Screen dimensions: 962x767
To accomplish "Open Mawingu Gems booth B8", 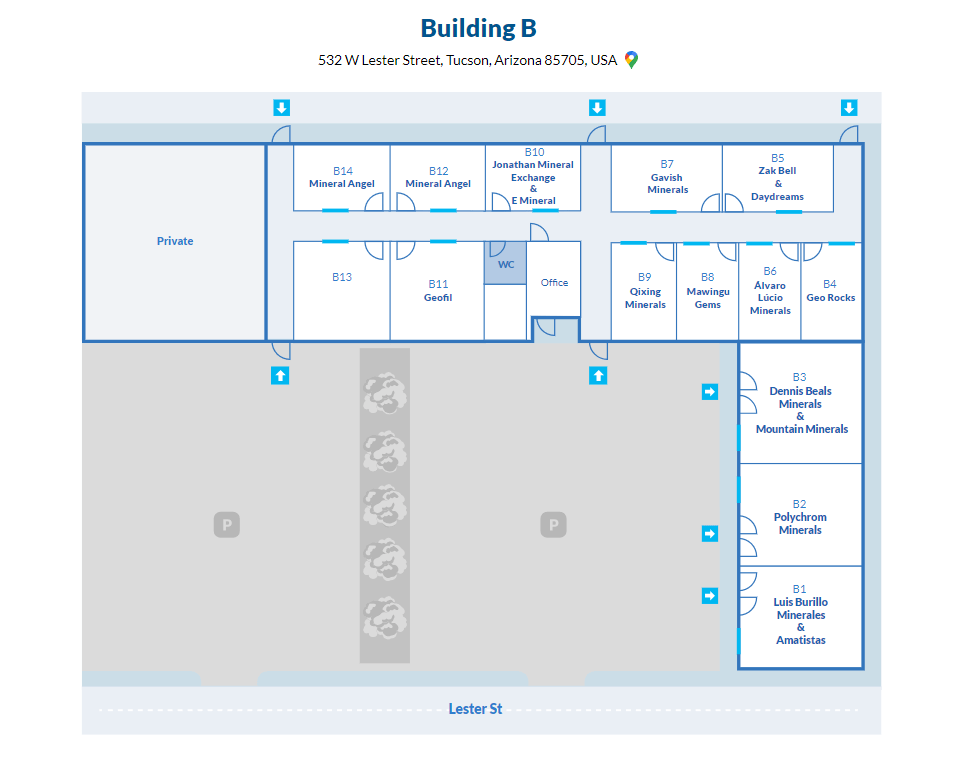I will coord(708,292).
